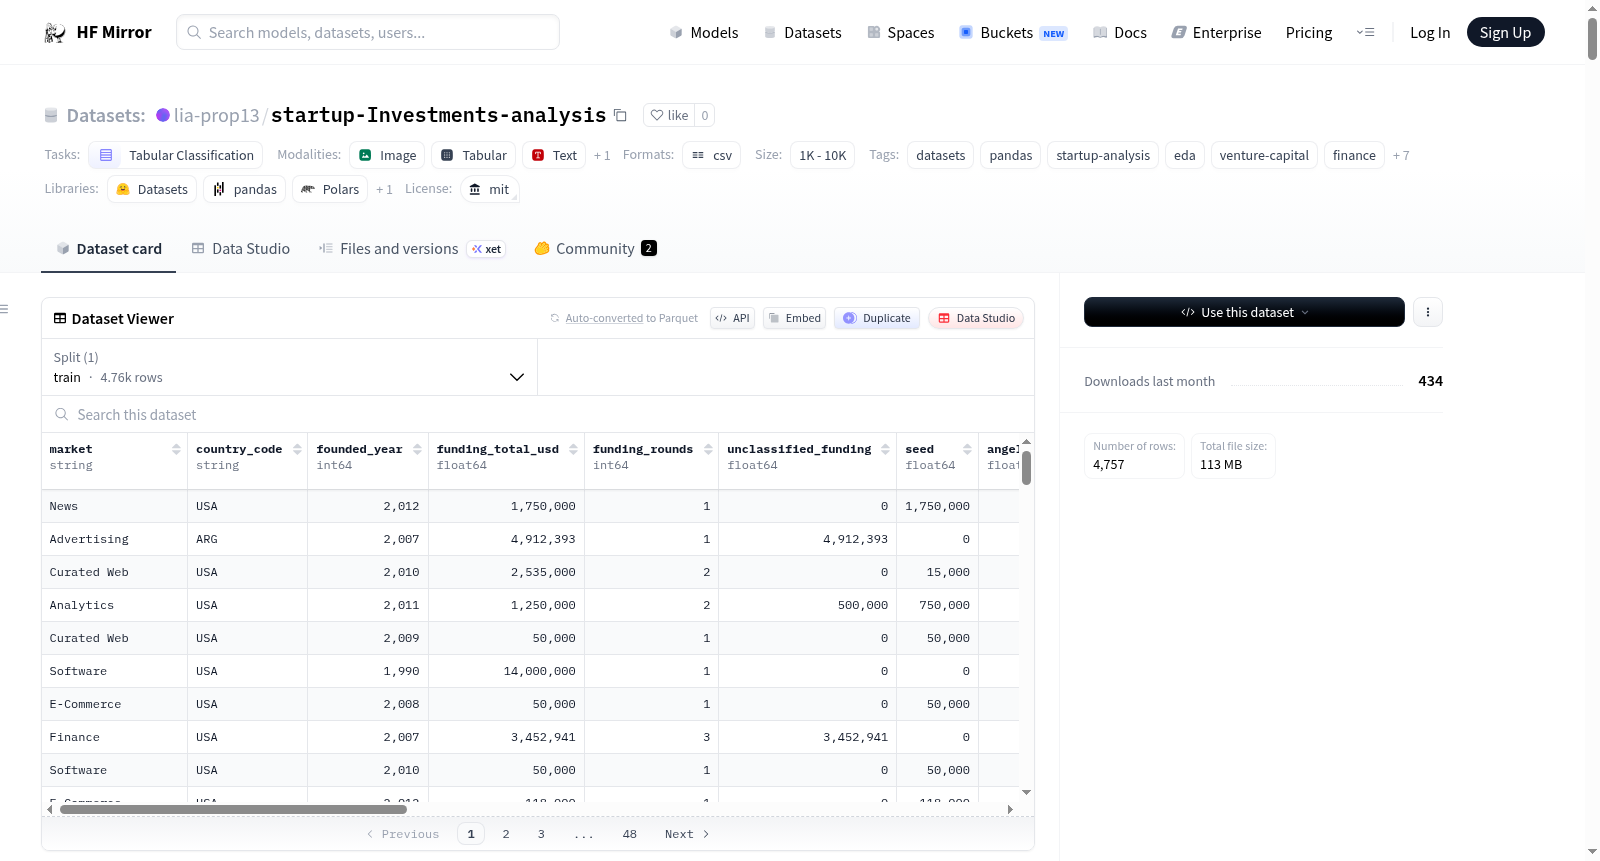Sort the market column
This screenshot has height=861, width=1600.
pyautogui.click(x=176, y=449)
